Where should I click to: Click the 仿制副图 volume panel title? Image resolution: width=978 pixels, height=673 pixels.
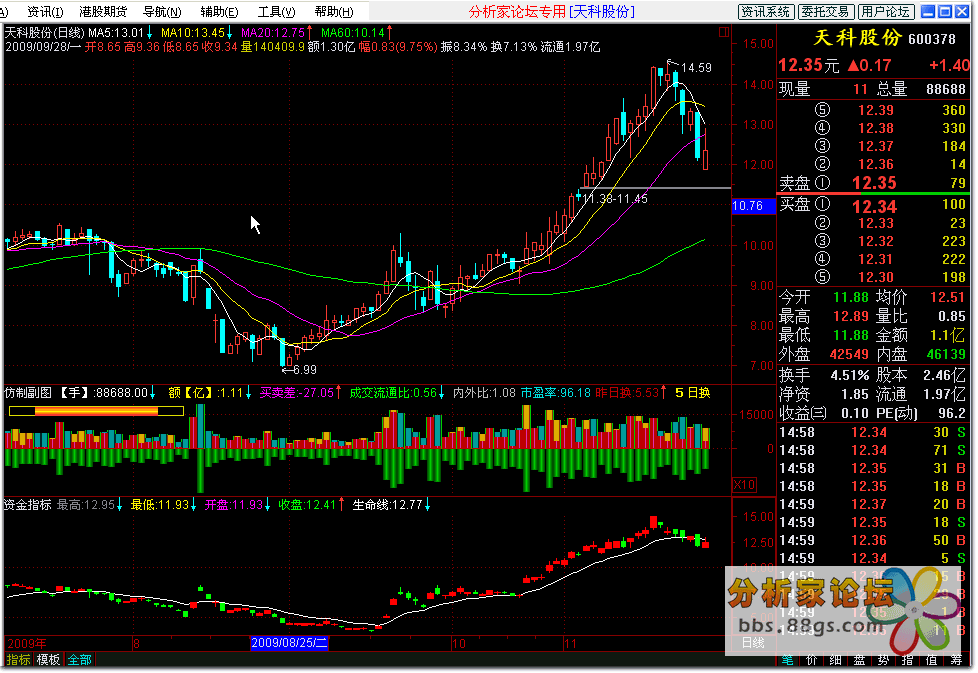(29, 393)
